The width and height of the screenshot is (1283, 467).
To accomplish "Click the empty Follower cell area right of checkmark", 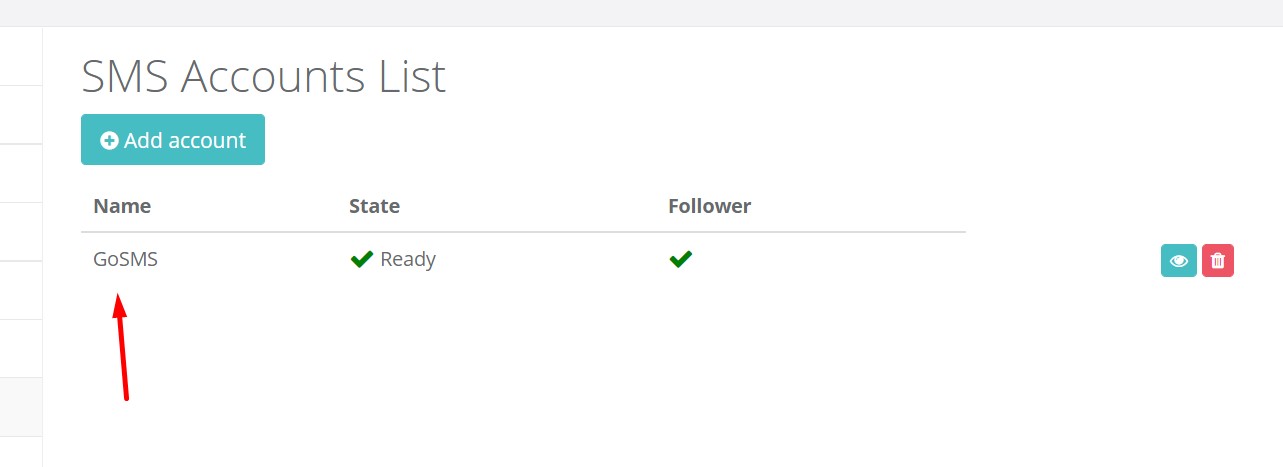I will [830, 260].
